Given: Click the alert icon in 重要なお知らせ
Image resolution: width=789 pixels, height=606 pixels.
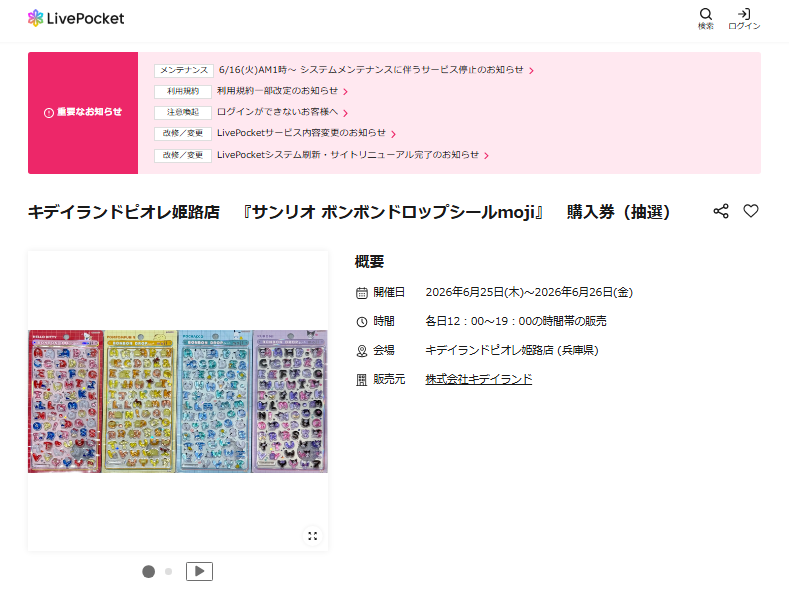Looking at the screenshot, I should click(x=49, y=113).
